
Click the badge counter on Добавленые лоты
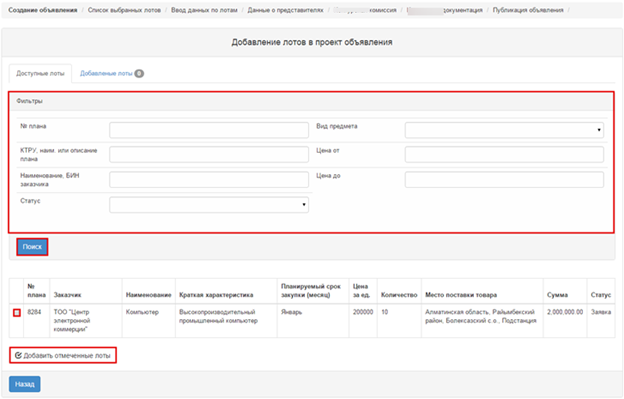139,74
